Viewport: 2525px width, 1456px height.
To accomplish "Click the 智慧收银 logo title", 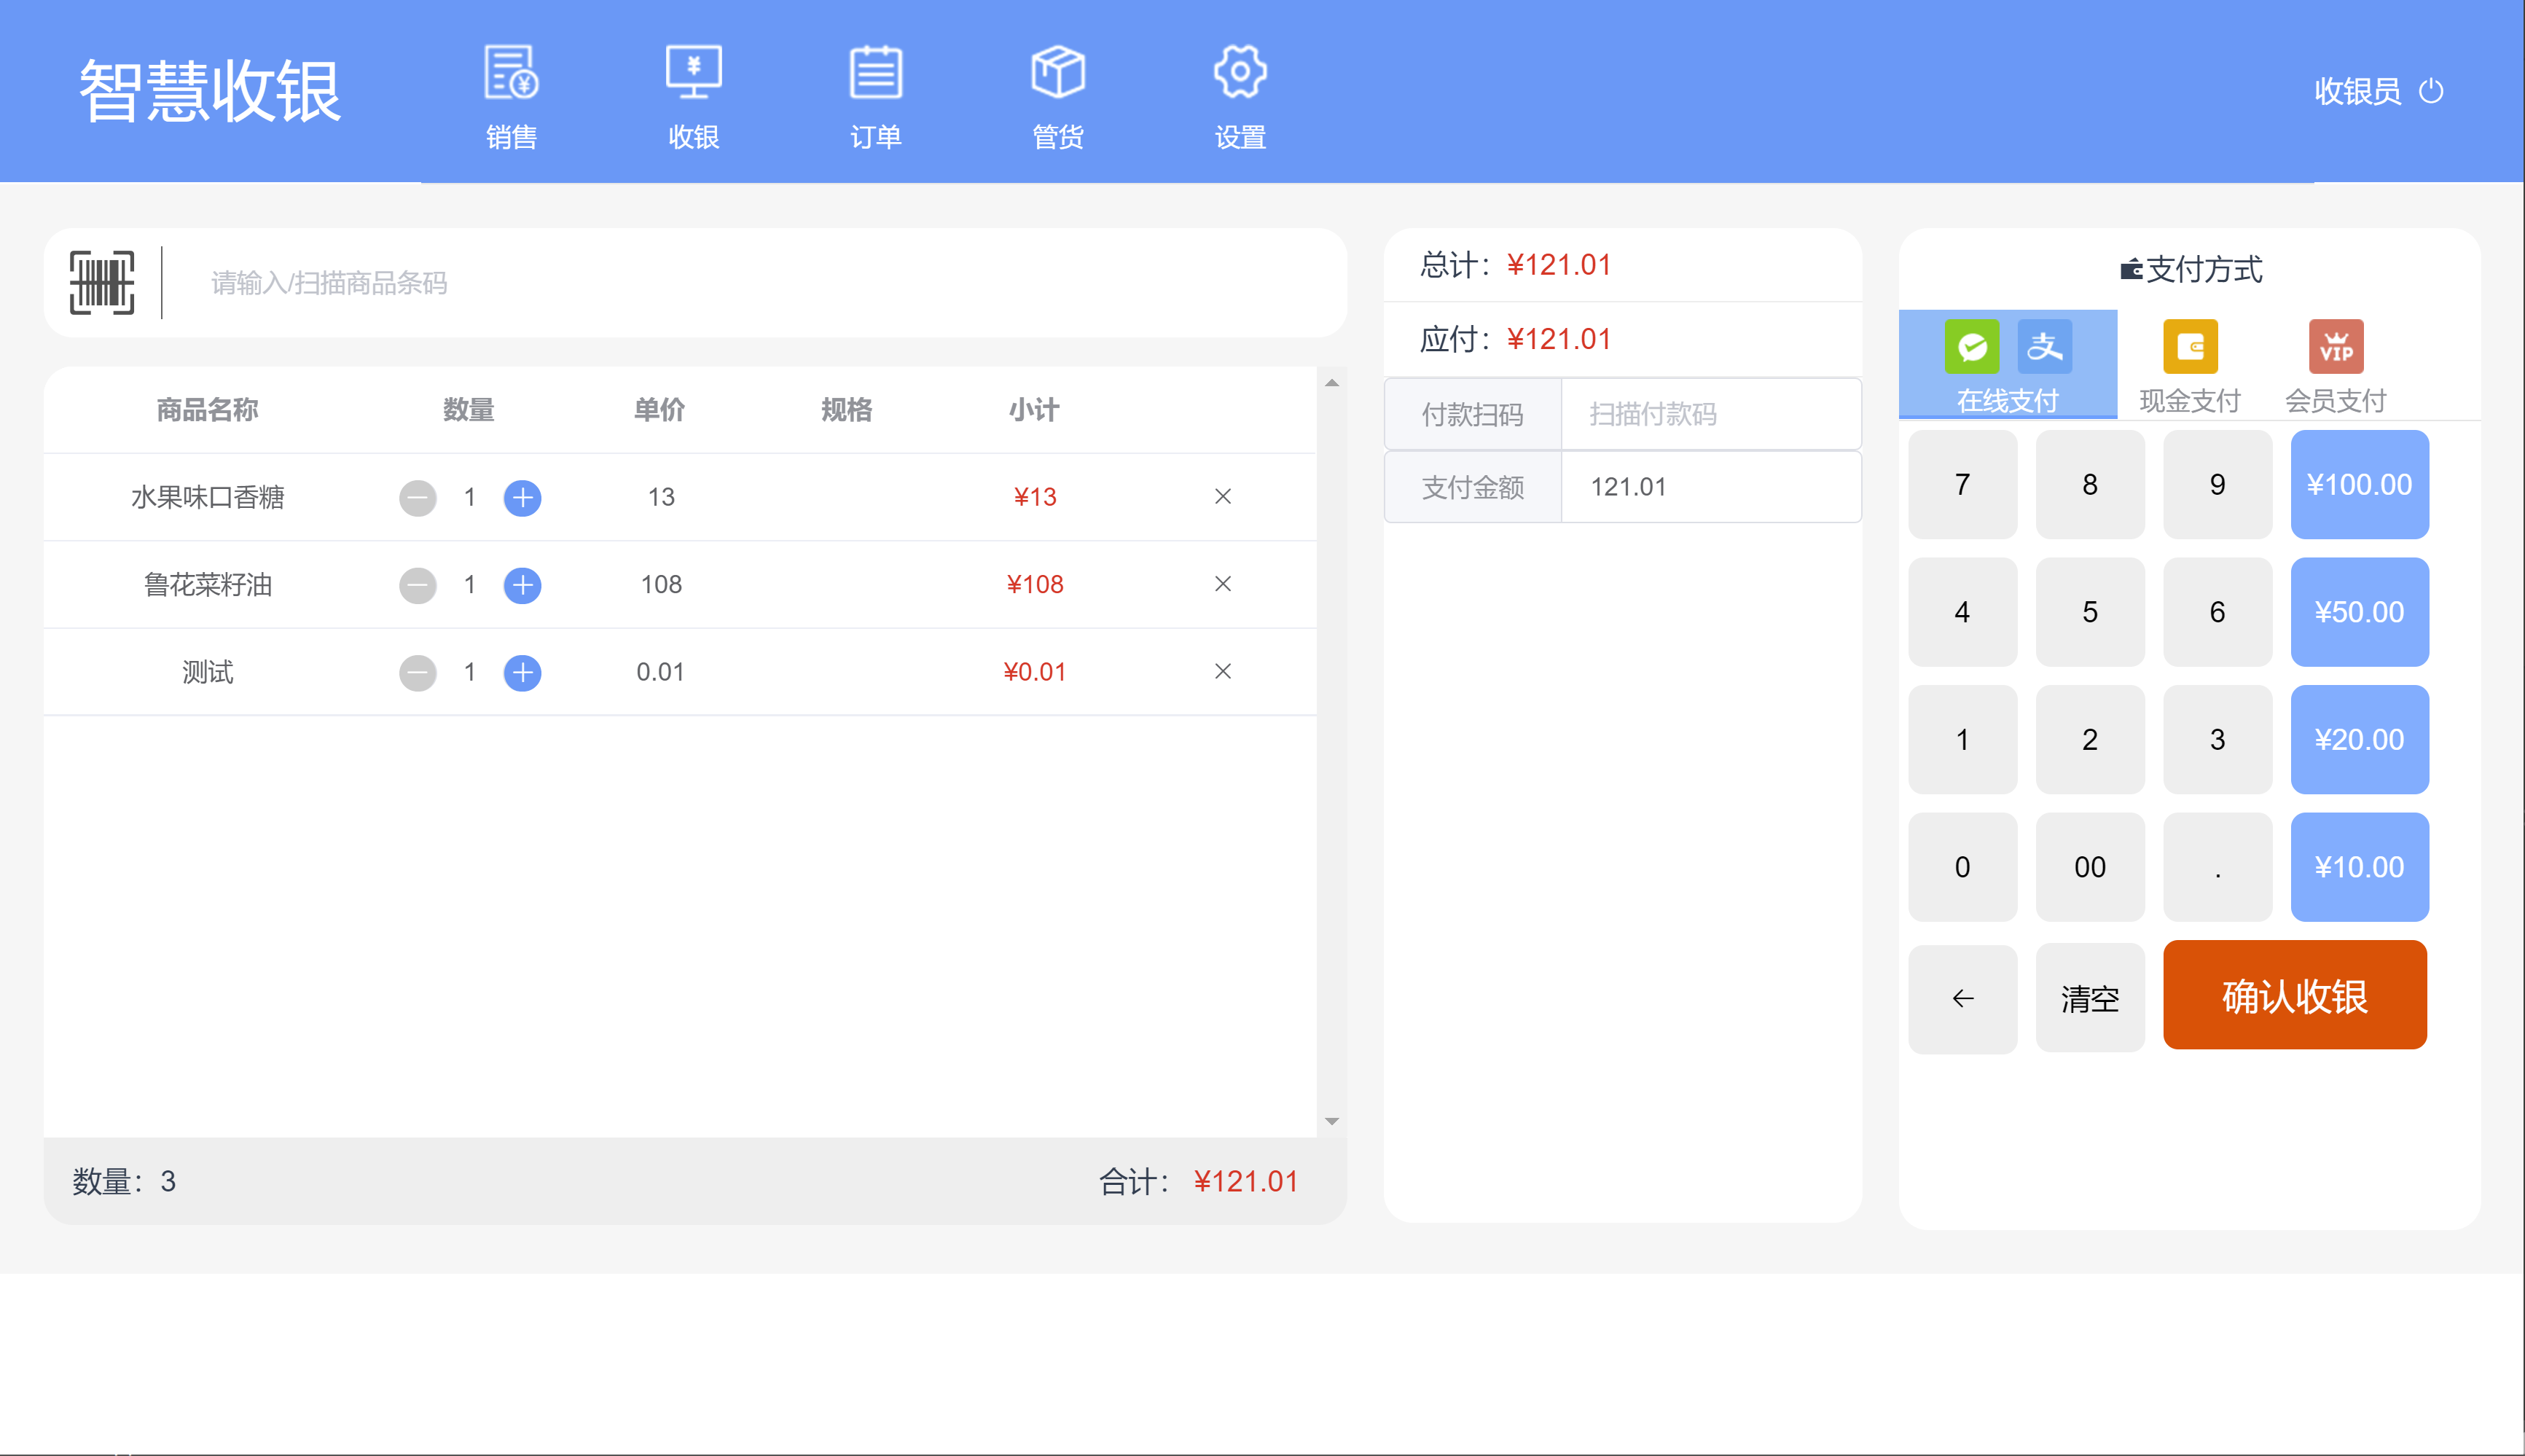I will pos(210,91).
